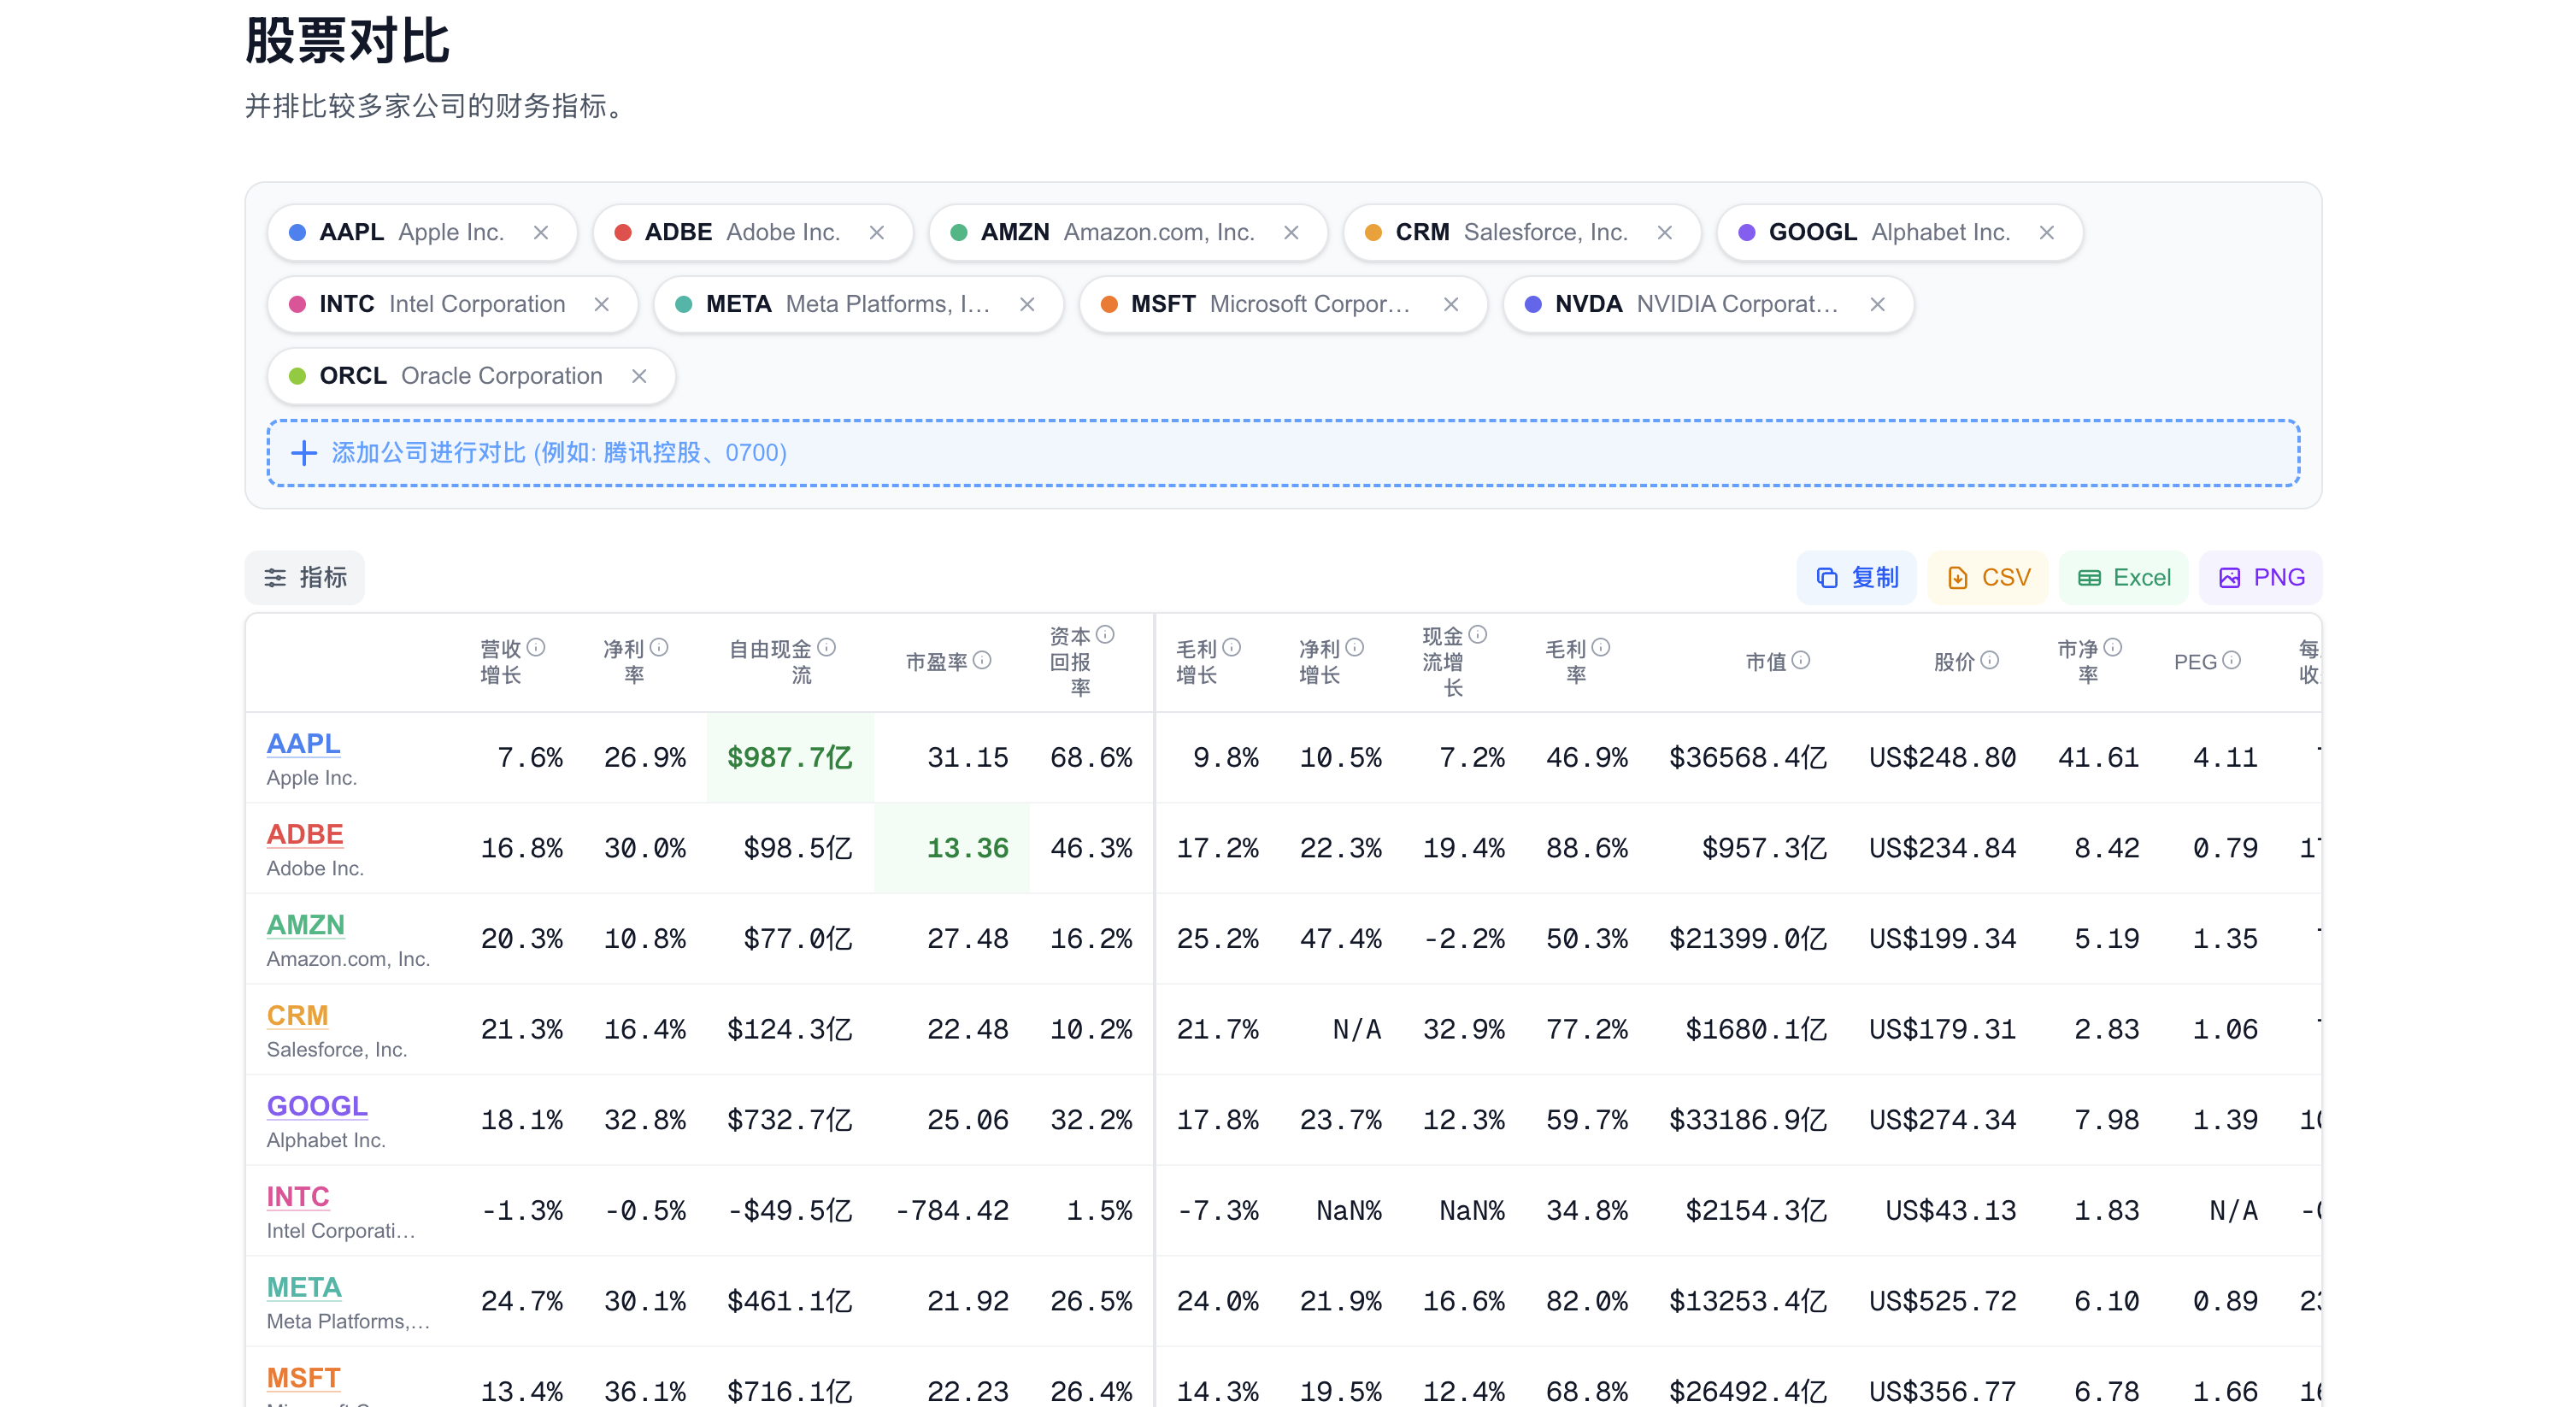Image resolution: width=2576 pixels, height=1407 pixels.
Task: Remove the ORCL Oracle Corporation chip
Action: [639, 376]
